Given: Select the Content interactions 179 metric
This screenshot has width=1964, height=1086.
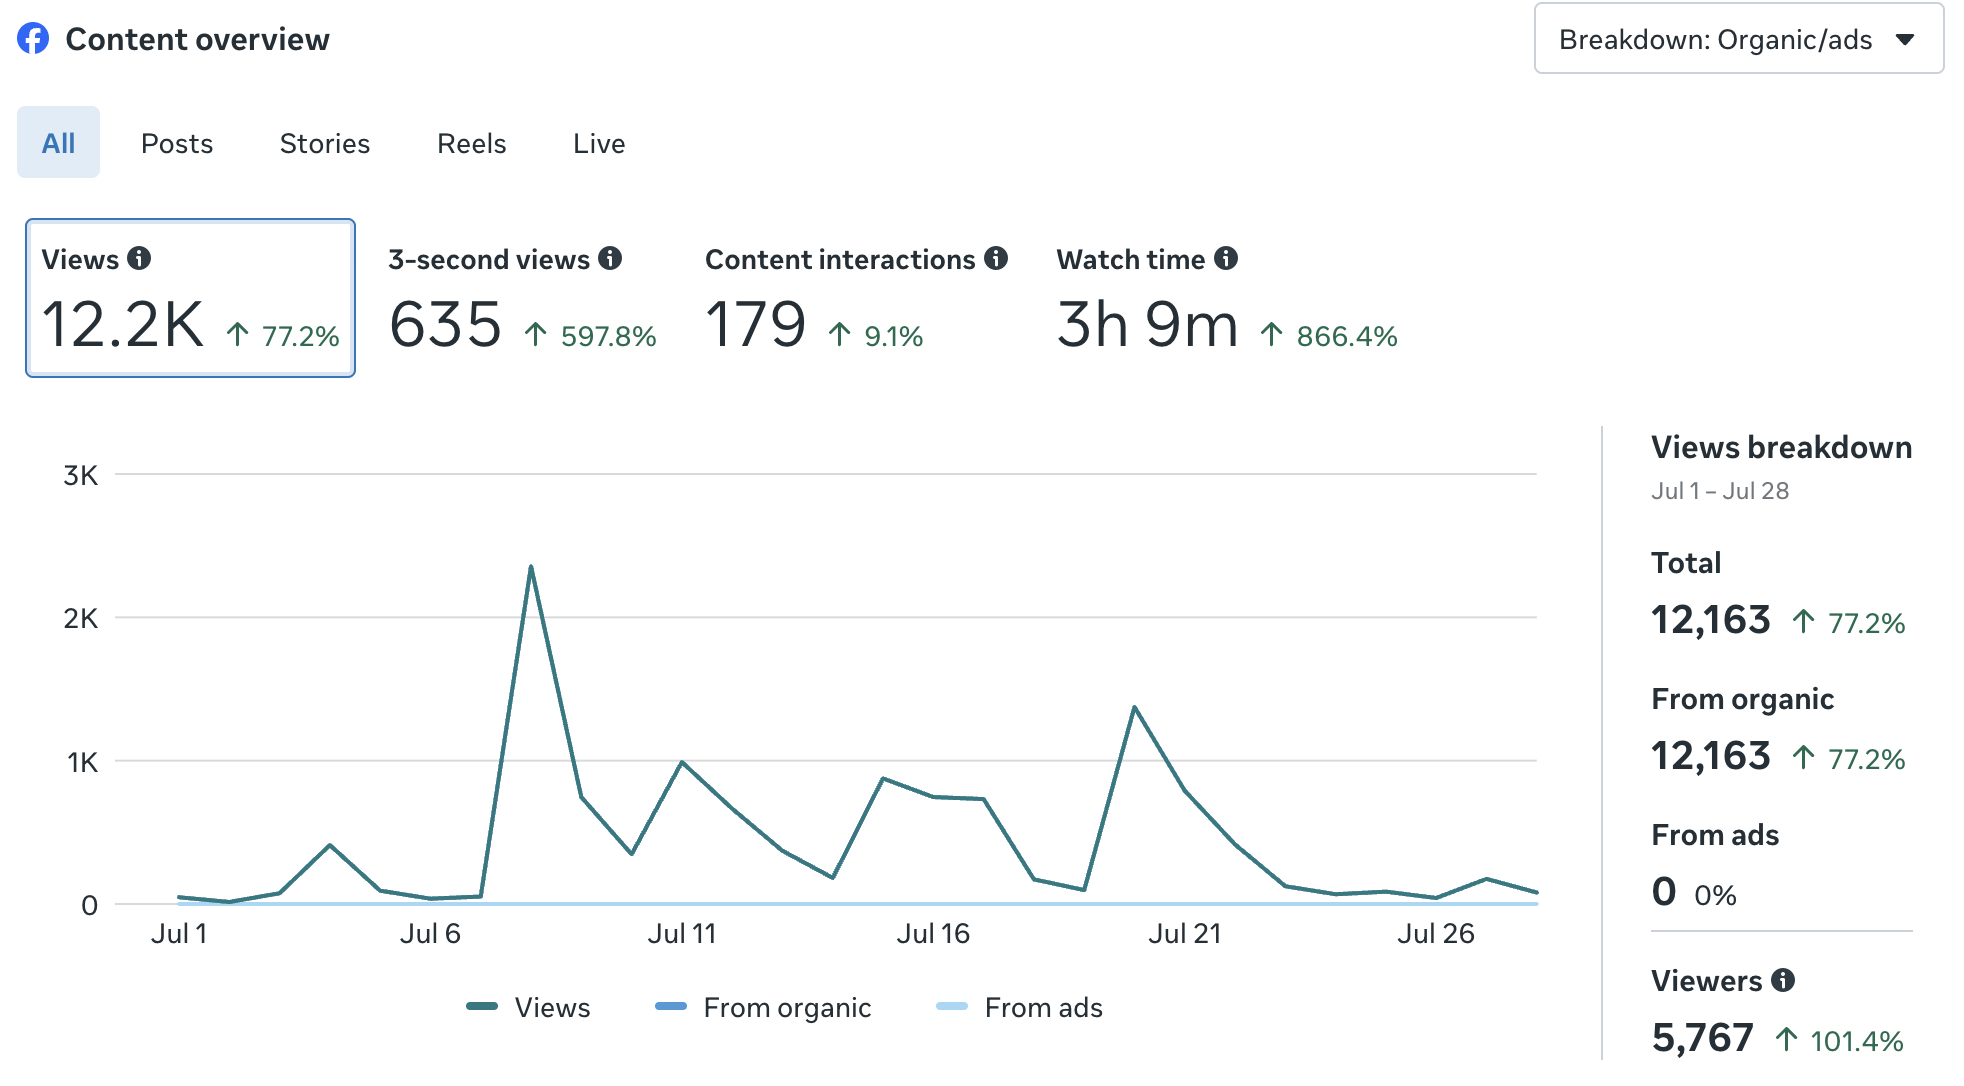Looking at the screenshot, I should 856,300.
